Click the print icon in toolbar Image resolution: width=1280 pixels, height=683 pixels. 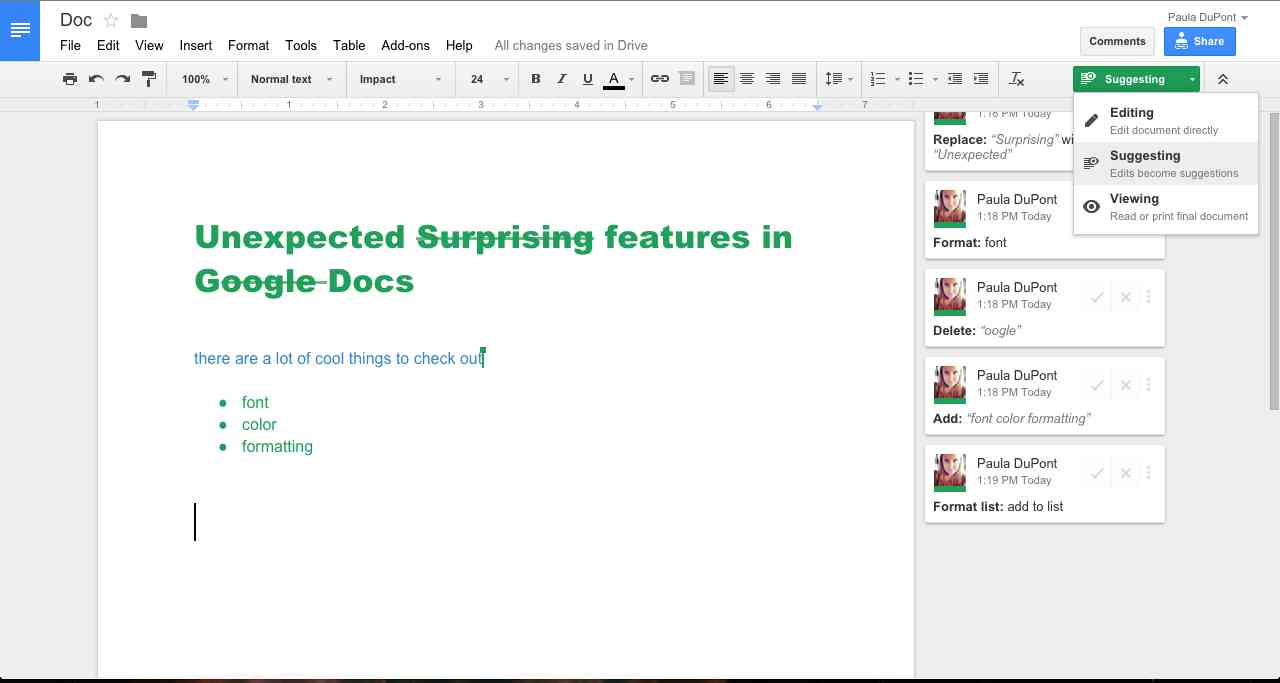click(70, 79)
